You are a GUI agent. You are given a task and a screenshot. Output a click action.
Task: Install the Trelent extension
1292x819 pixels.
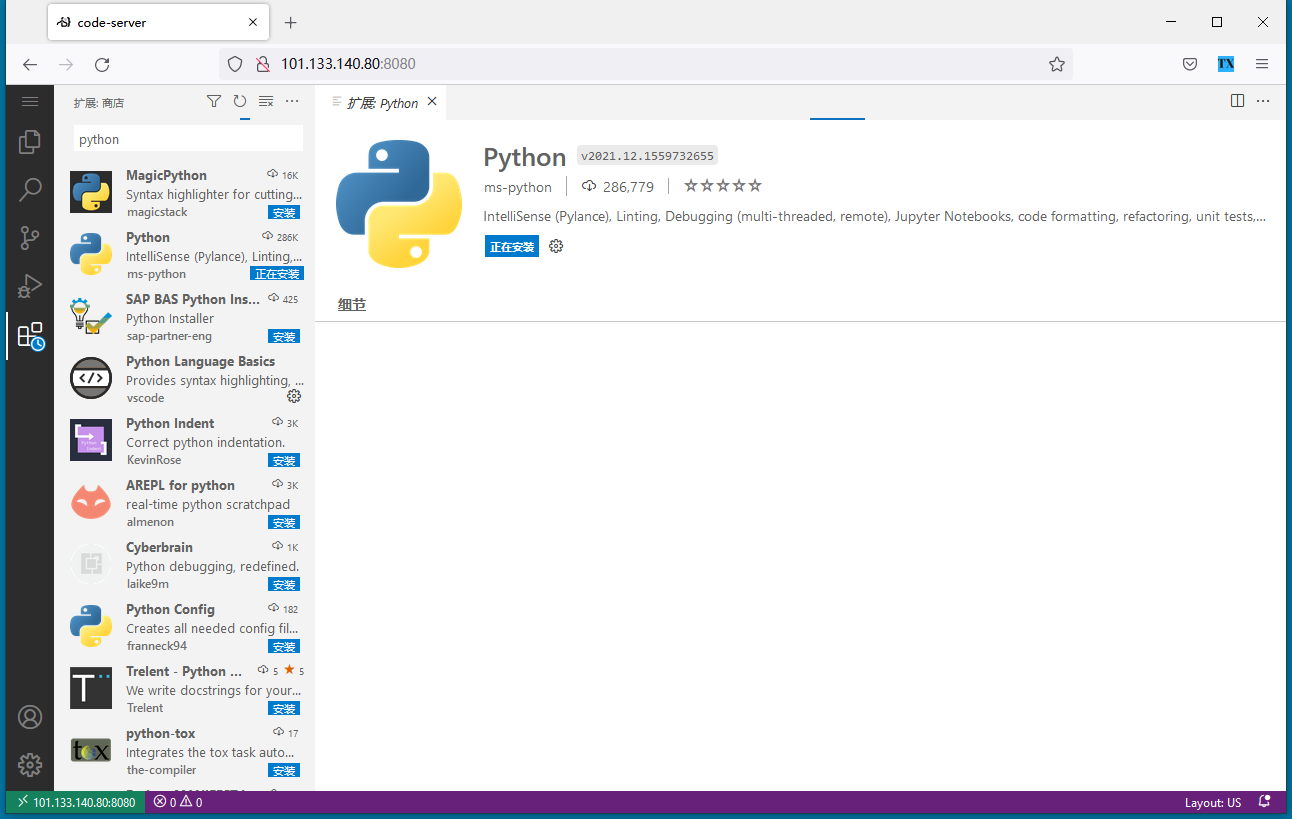284,708
